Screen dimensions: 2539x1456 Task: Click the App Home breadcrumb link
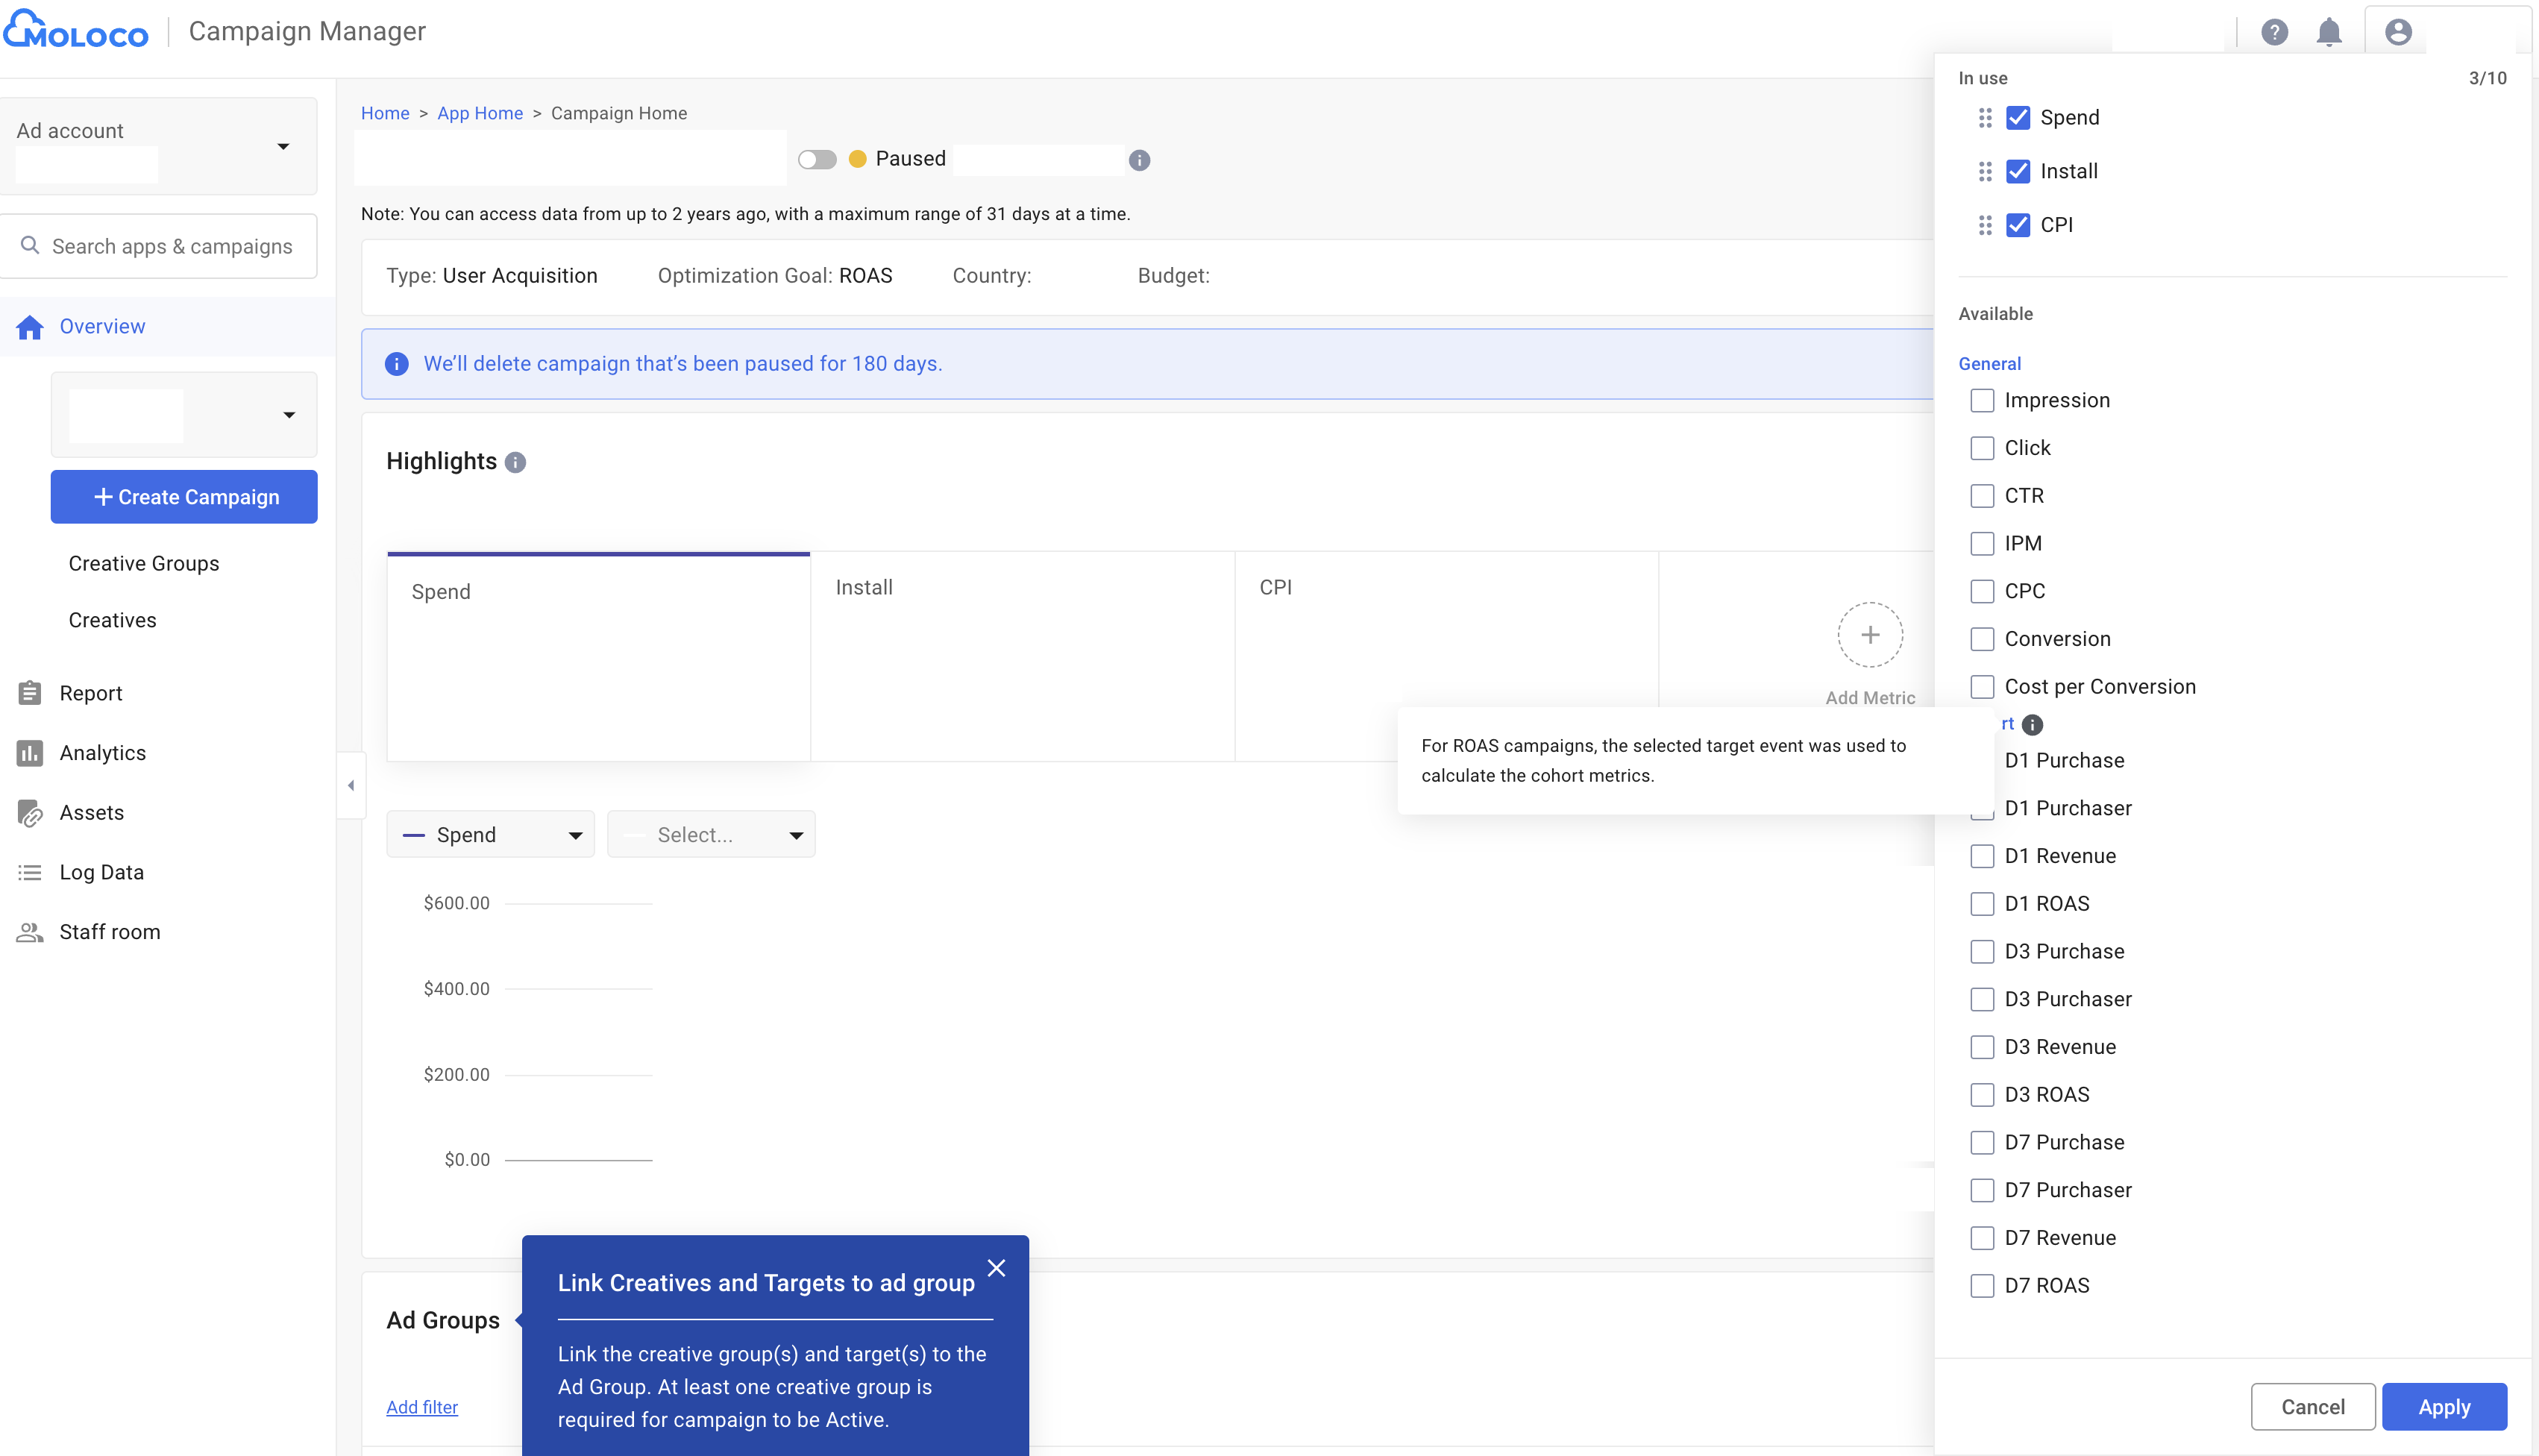480,113
